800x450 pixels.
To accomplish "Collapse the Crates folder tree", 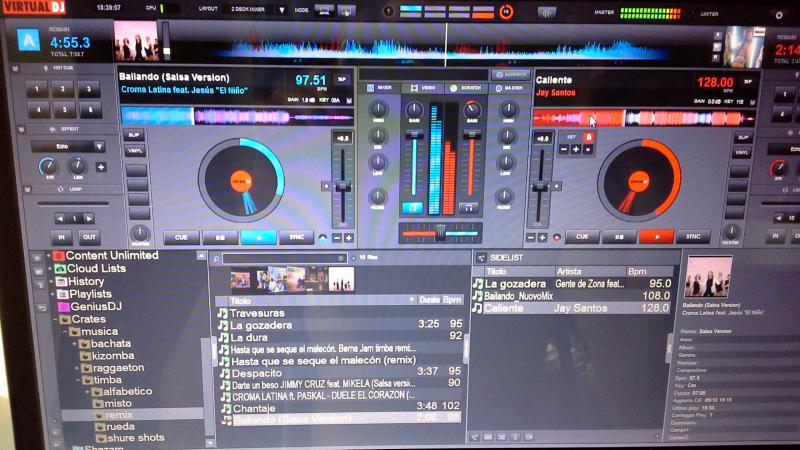I will coord(55,319).
